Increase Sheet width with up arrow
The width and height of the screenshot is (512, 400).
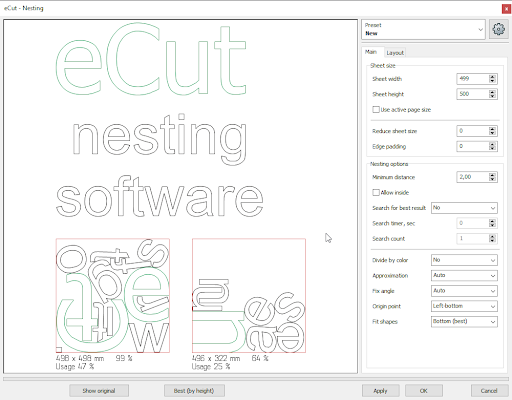492,77
